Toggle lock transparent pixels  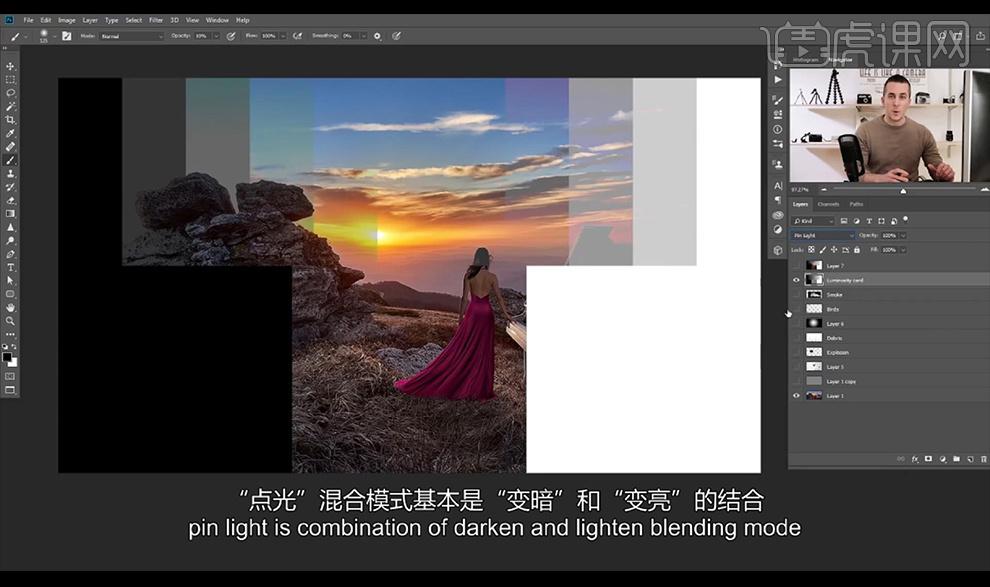click(811, 250)
